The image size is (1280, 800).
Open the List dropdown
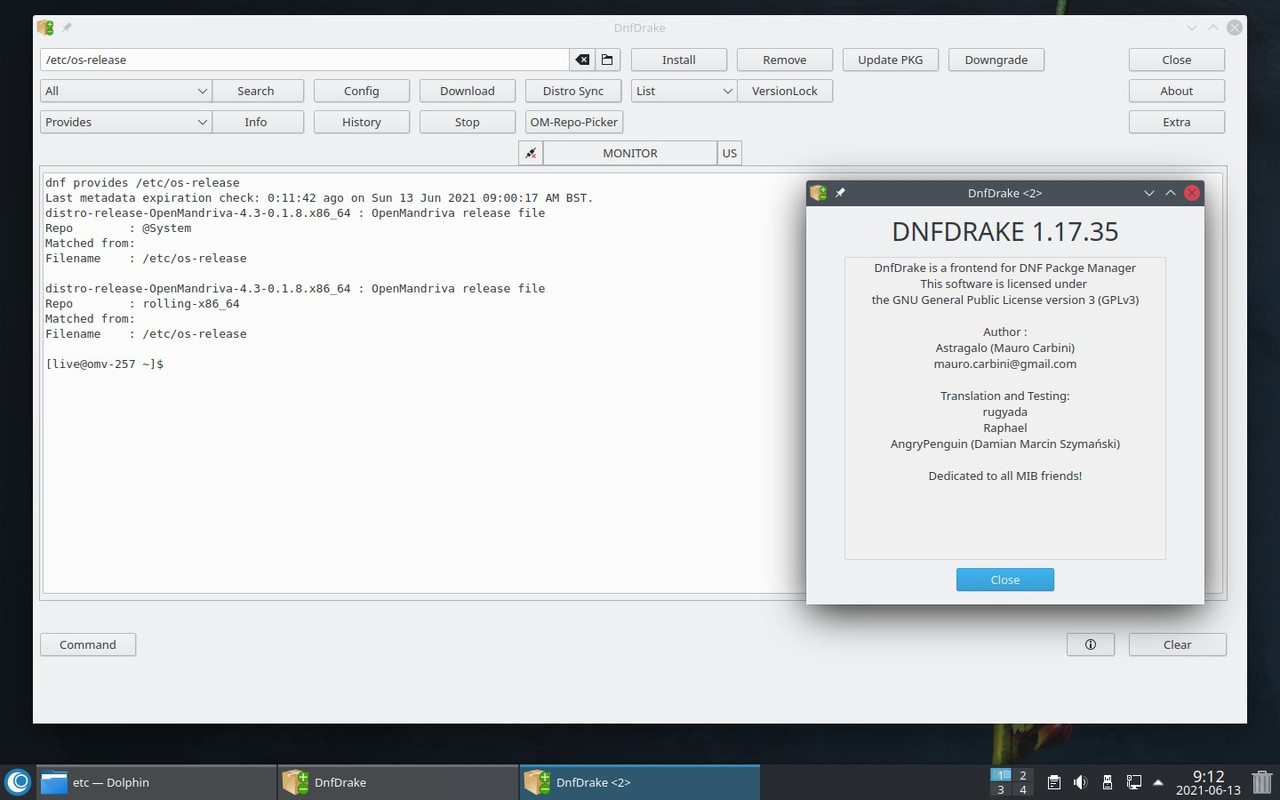pyautogui.click(x=684, y=91)
